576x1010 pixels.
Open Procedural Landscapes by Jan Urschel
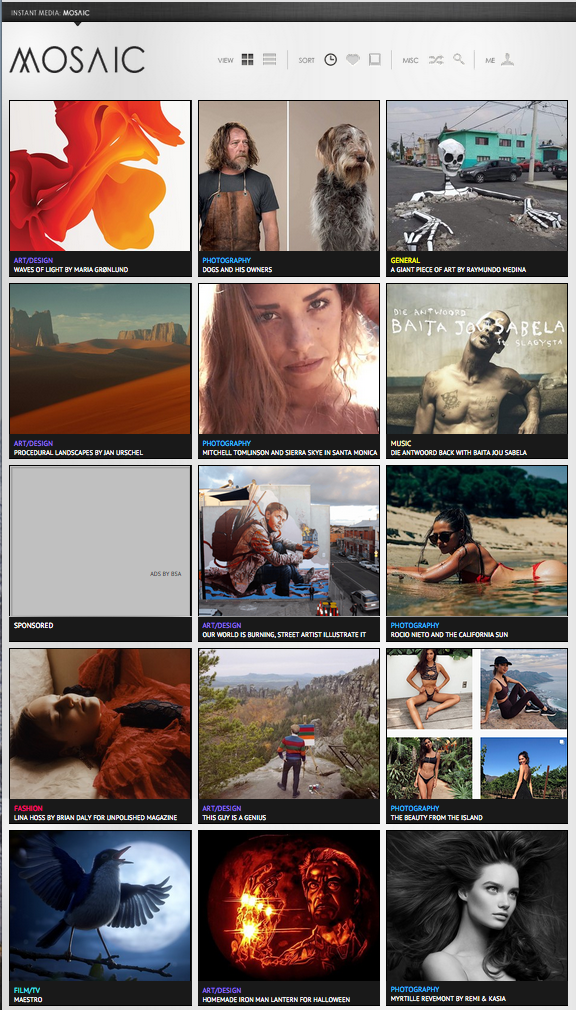[79, 452]
